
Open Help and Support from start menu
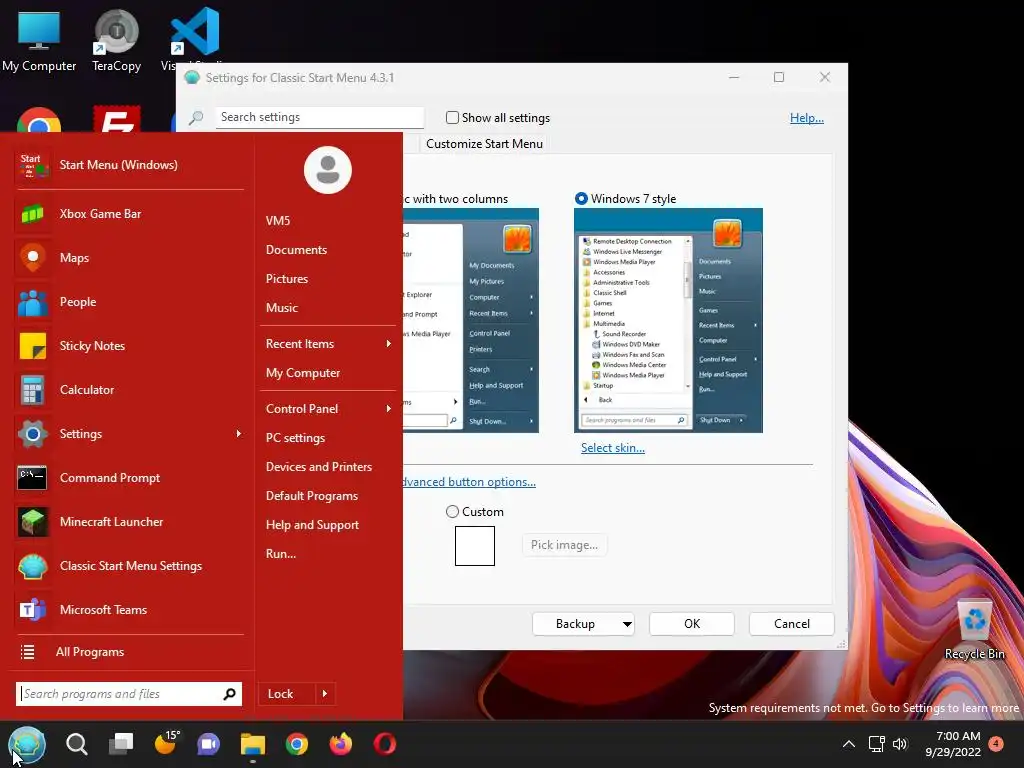(312, 525)
